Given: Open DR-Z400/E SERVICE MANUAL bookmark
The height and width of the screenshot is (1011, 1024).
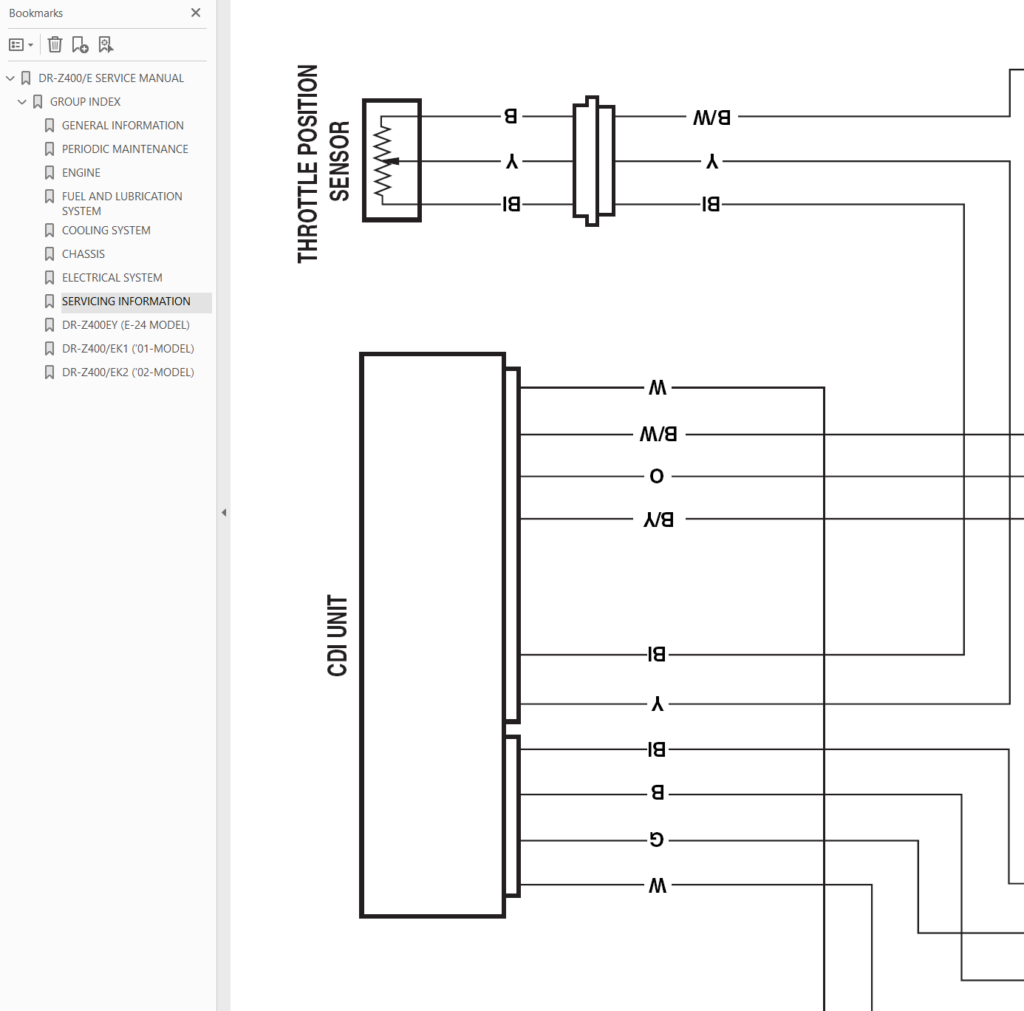Looking at the screenshot, I should point(111,78).
